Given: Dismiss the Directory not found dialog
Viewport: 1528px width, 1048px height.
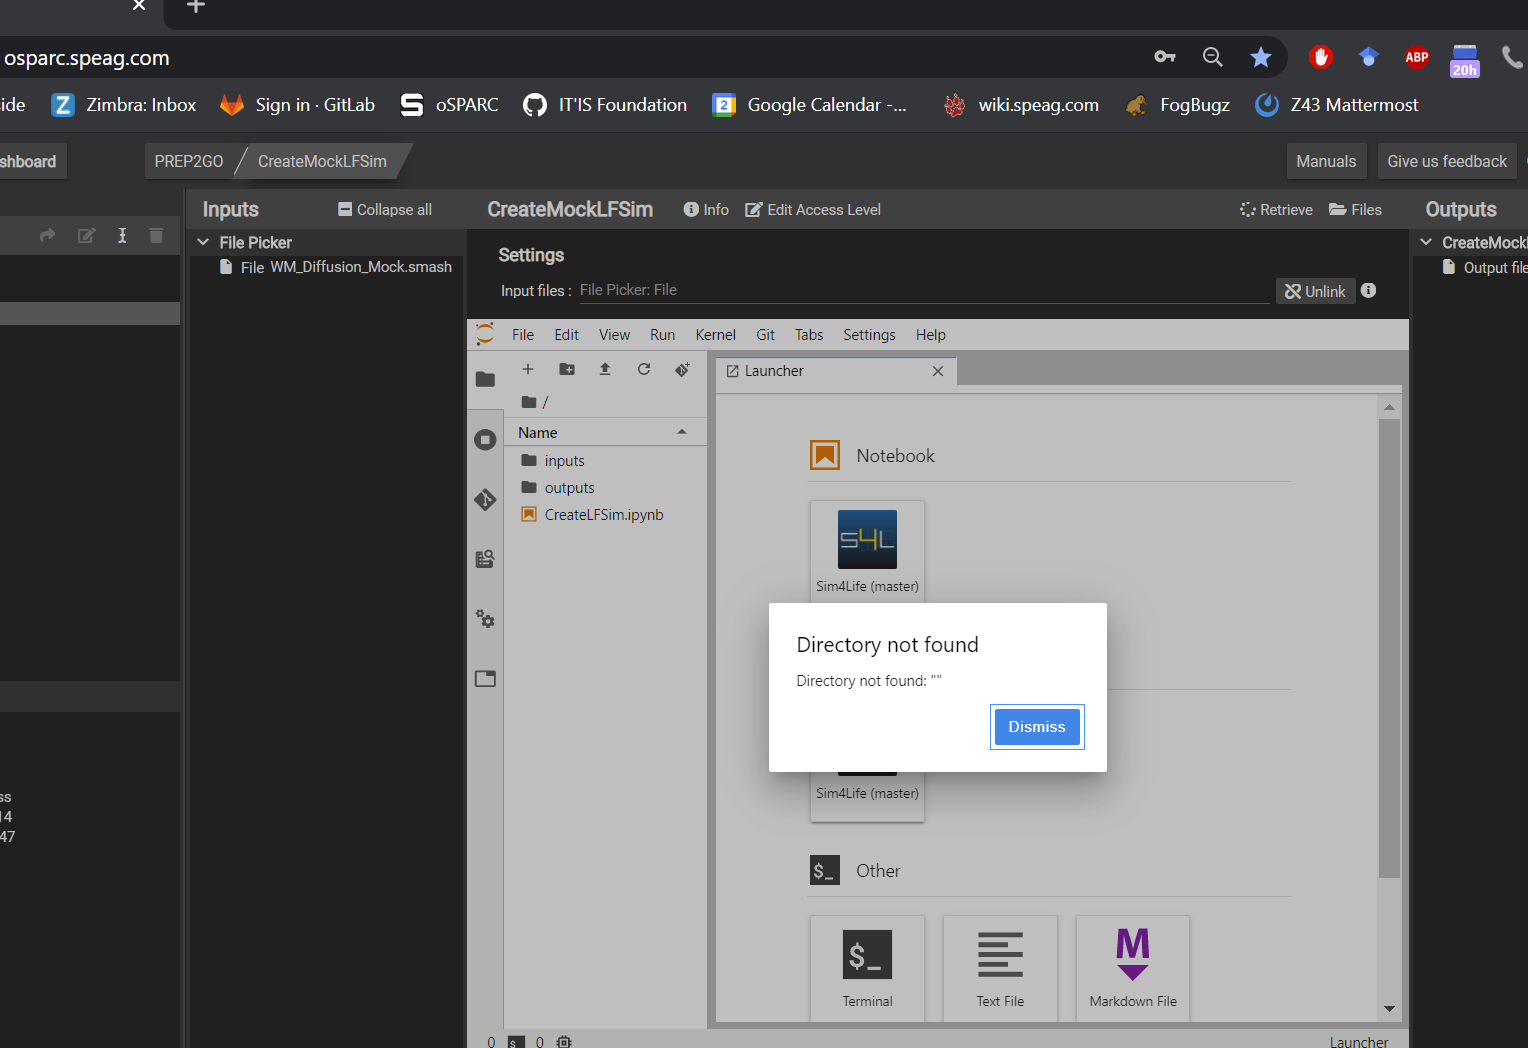Looking at the screenshot, I should [1036, 726].
